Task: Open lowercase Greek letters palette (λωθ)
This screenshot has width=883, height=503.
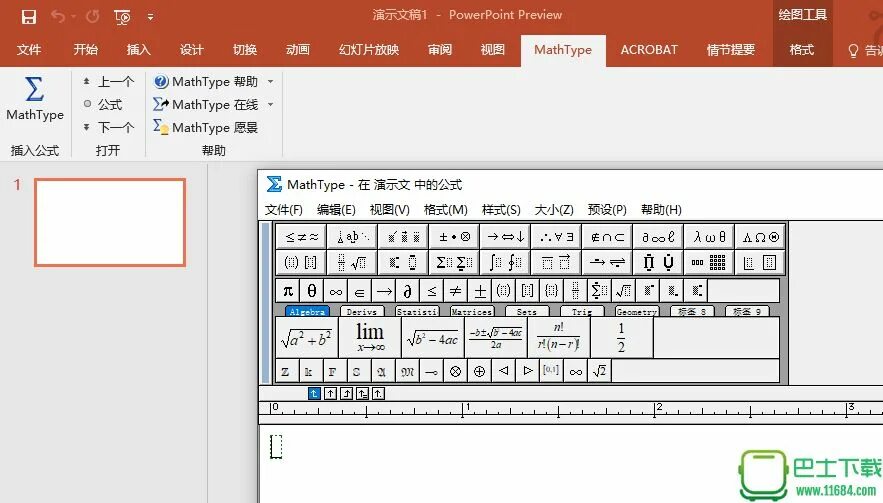Action: click(709, 237)
